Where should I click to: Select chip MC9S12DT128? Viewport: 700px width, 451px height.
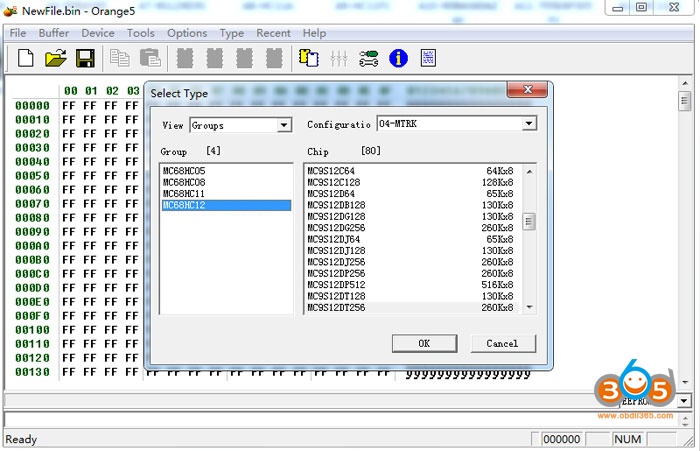tap(411, 296)
